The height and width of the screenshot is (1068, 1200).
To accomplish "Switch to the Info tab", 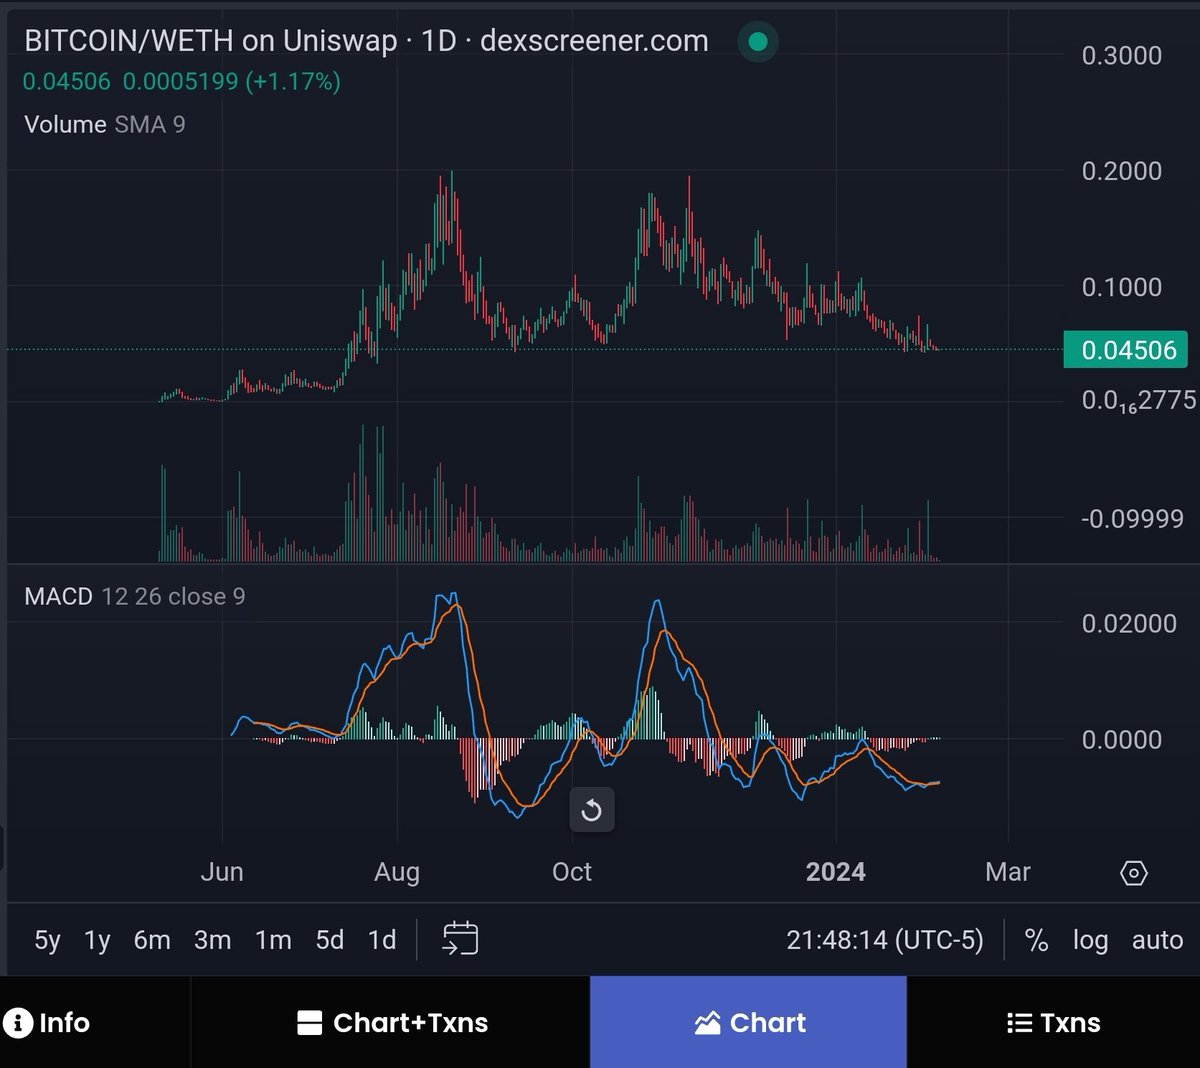I will pos(47,1022).
